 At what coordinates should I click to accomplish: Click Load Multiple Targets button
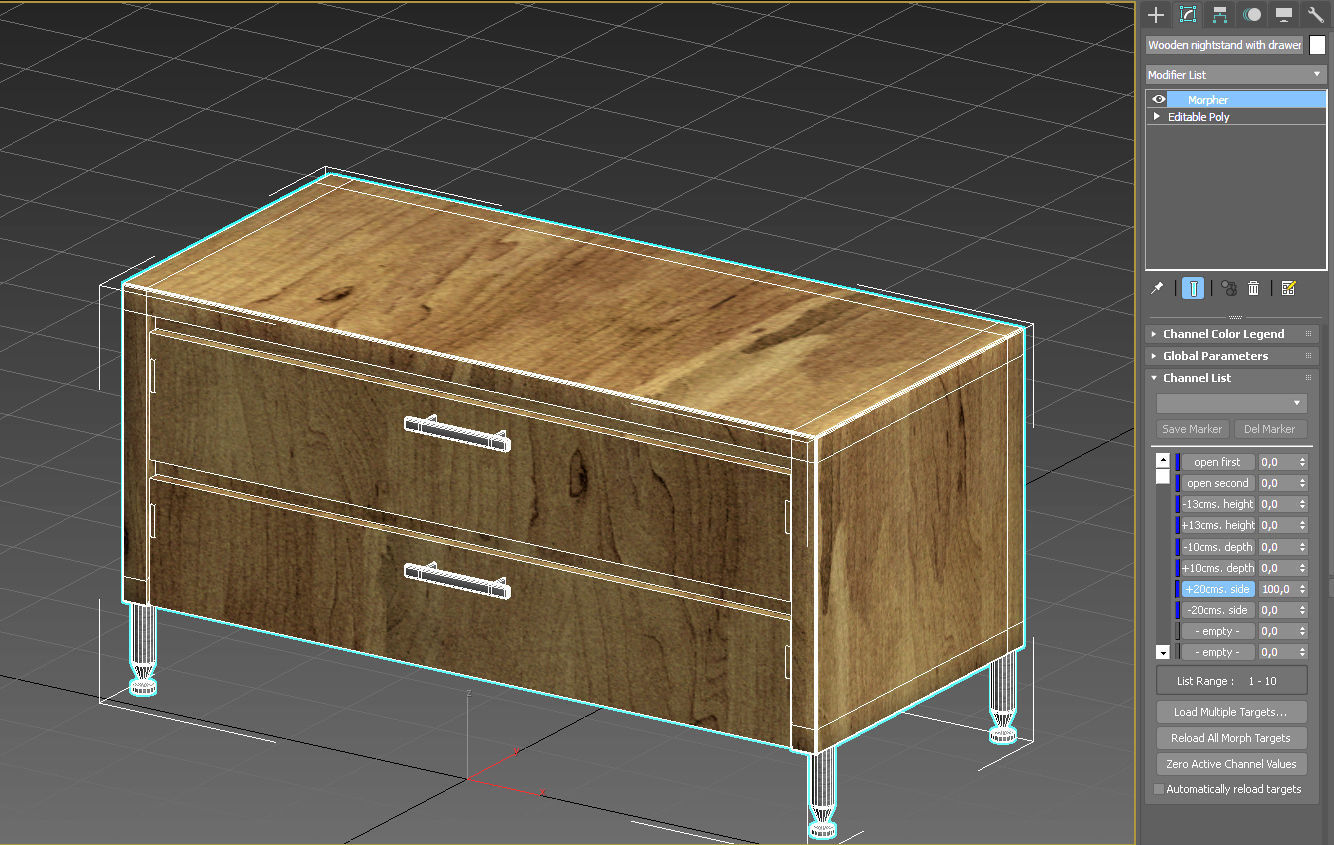[1231, 712]
